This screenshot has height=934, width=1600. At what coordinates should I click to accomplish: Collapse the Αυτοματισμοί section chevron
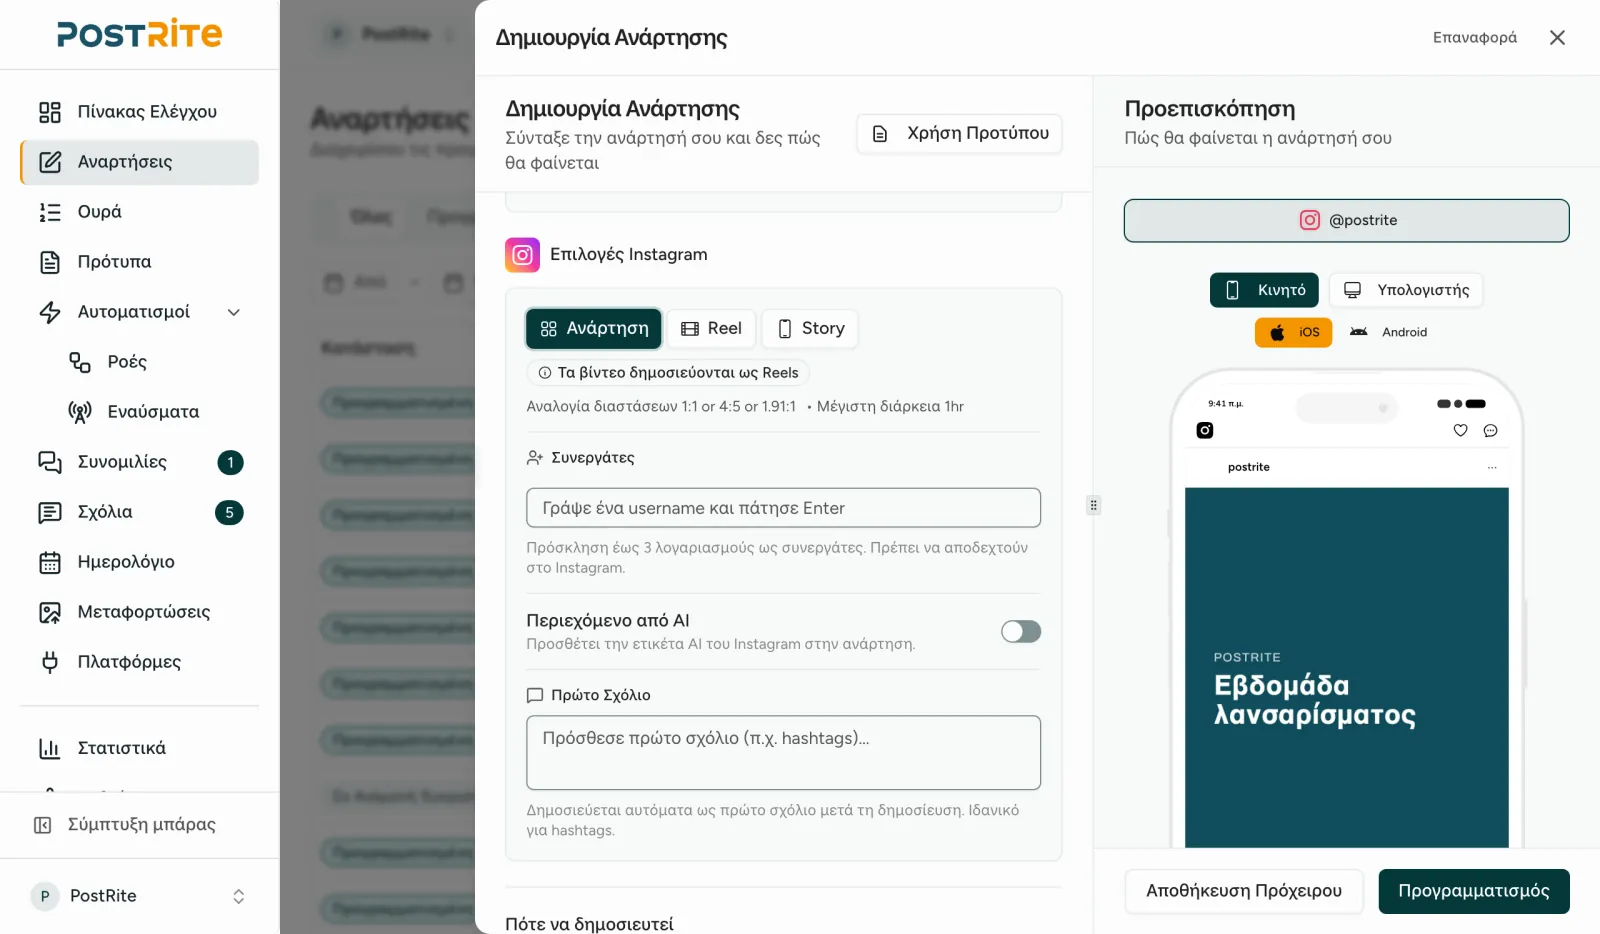click(x=234, y=312)
